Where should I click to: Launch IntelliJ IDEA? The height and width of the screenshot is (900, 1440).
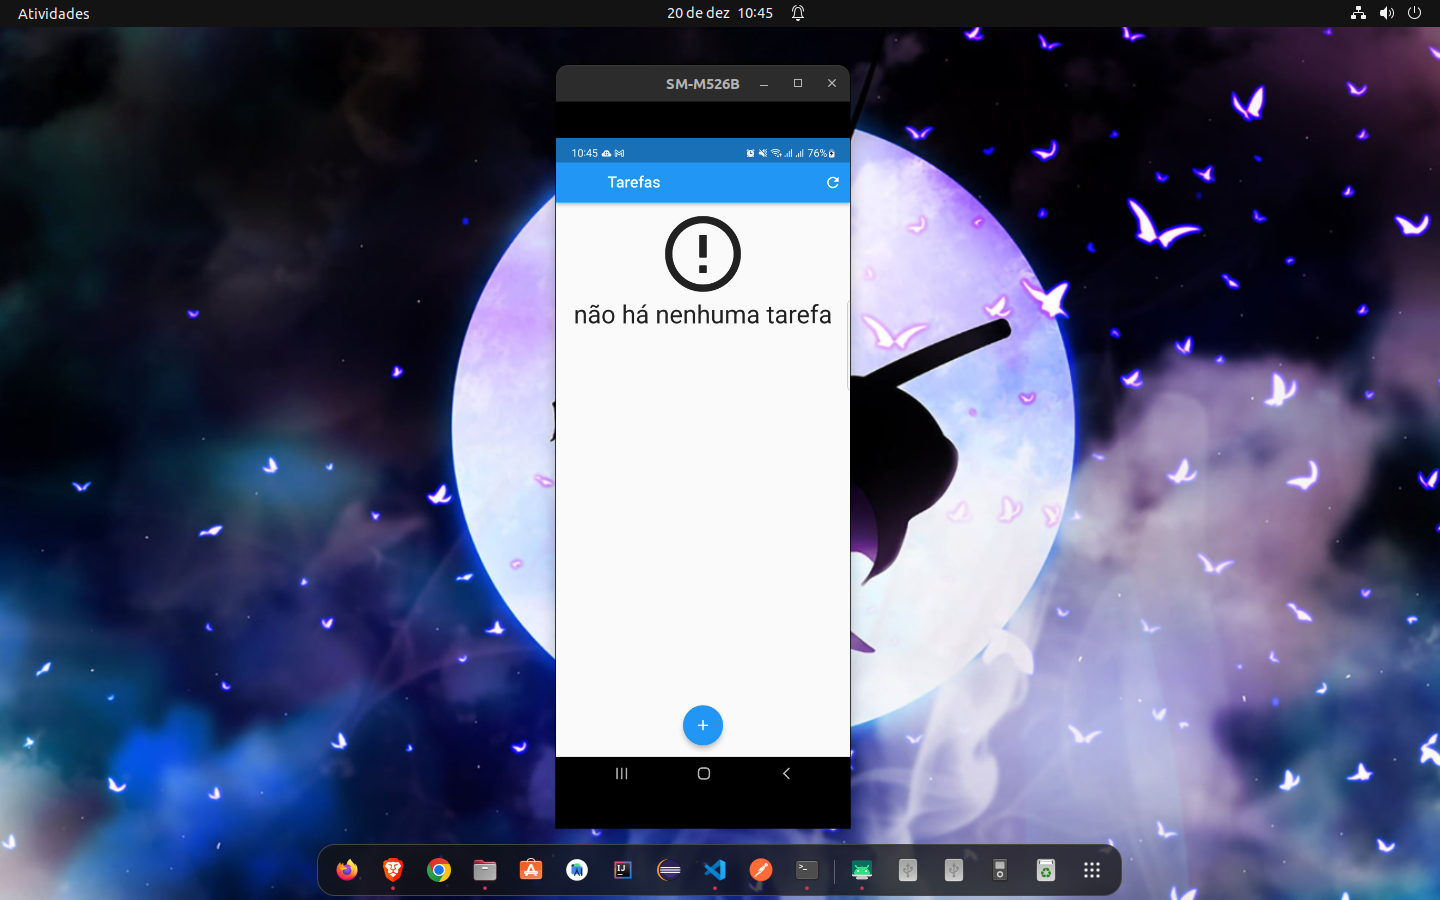tap(622, 870)
